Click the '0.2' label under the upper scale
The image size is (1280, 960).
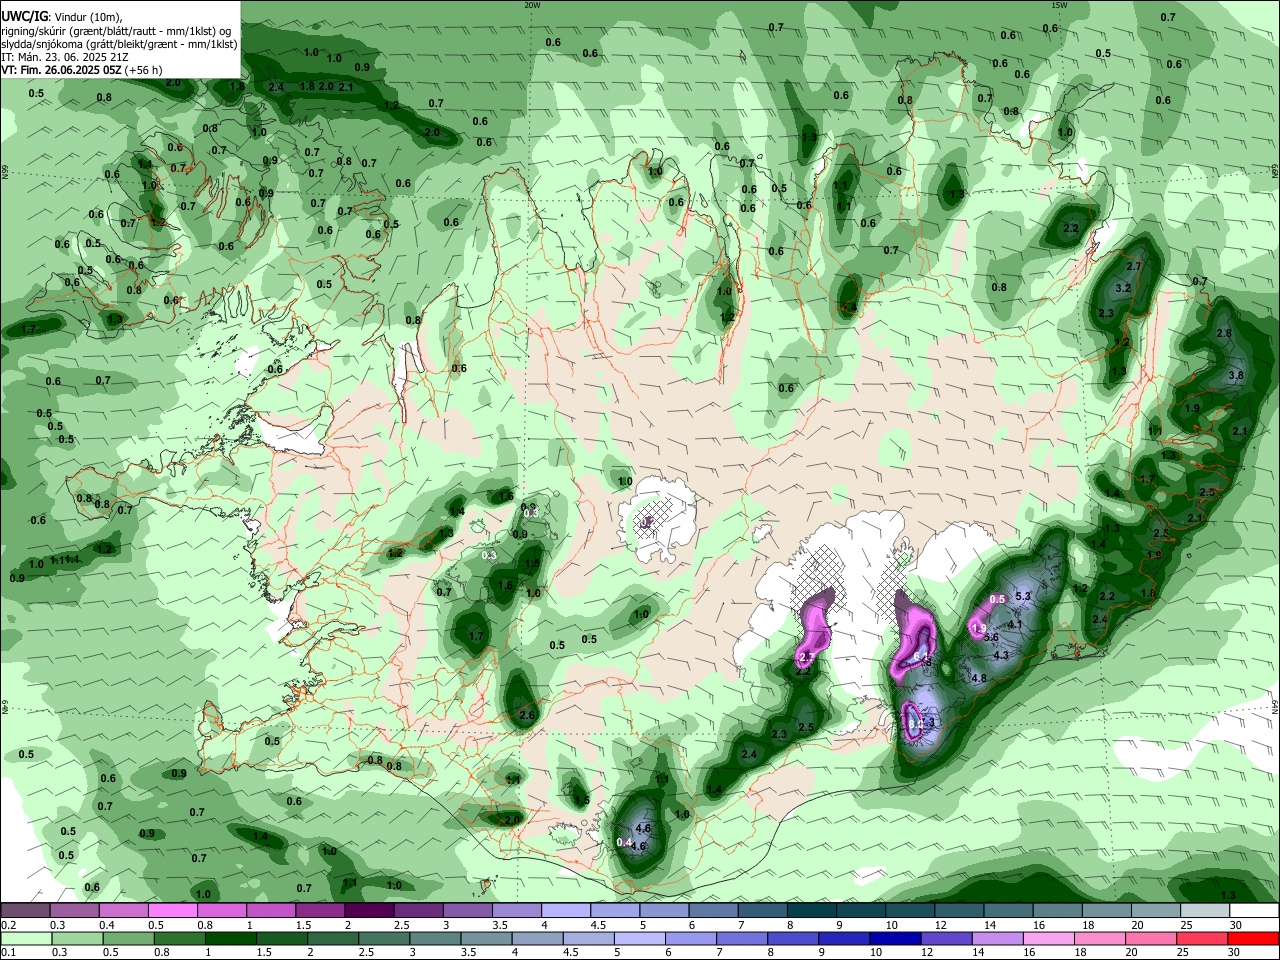(8, 925)
